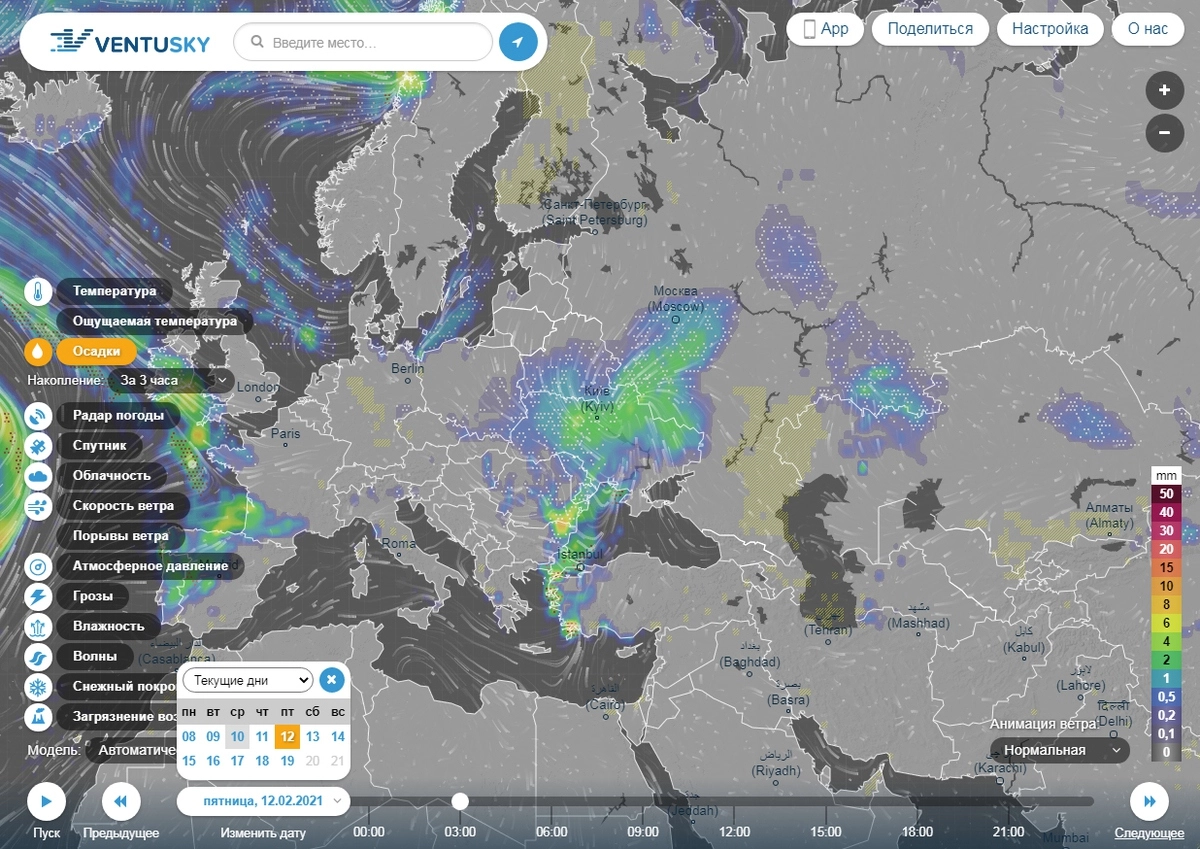This screenshot has height=849, width=1200.
Task: Open the Настройка menu
Action: [1049, 29]
